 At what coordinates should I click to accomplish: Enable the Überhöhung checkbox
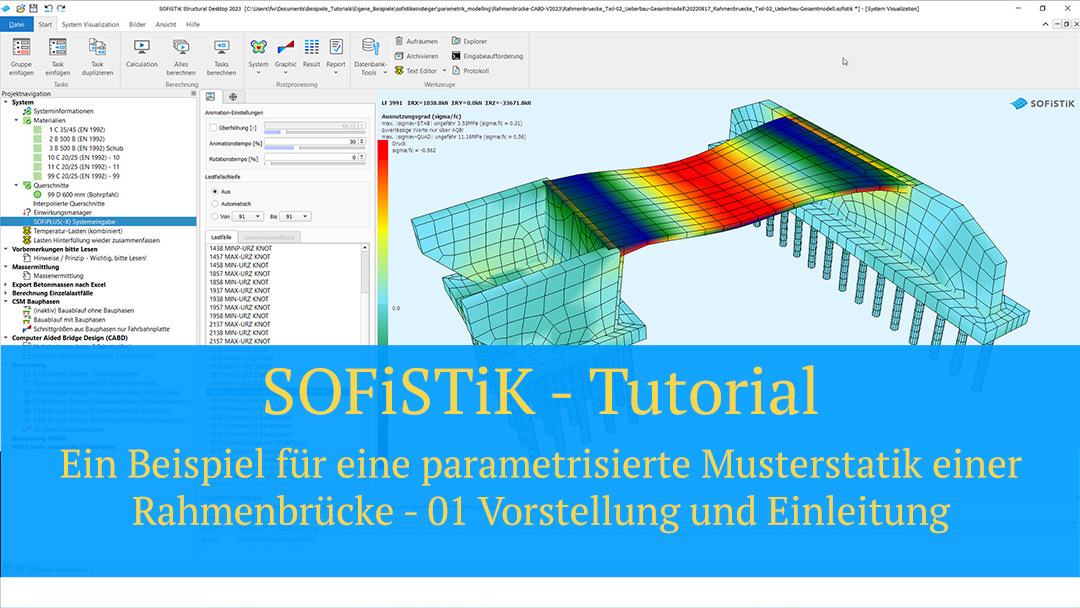click(x=213, y=127)
